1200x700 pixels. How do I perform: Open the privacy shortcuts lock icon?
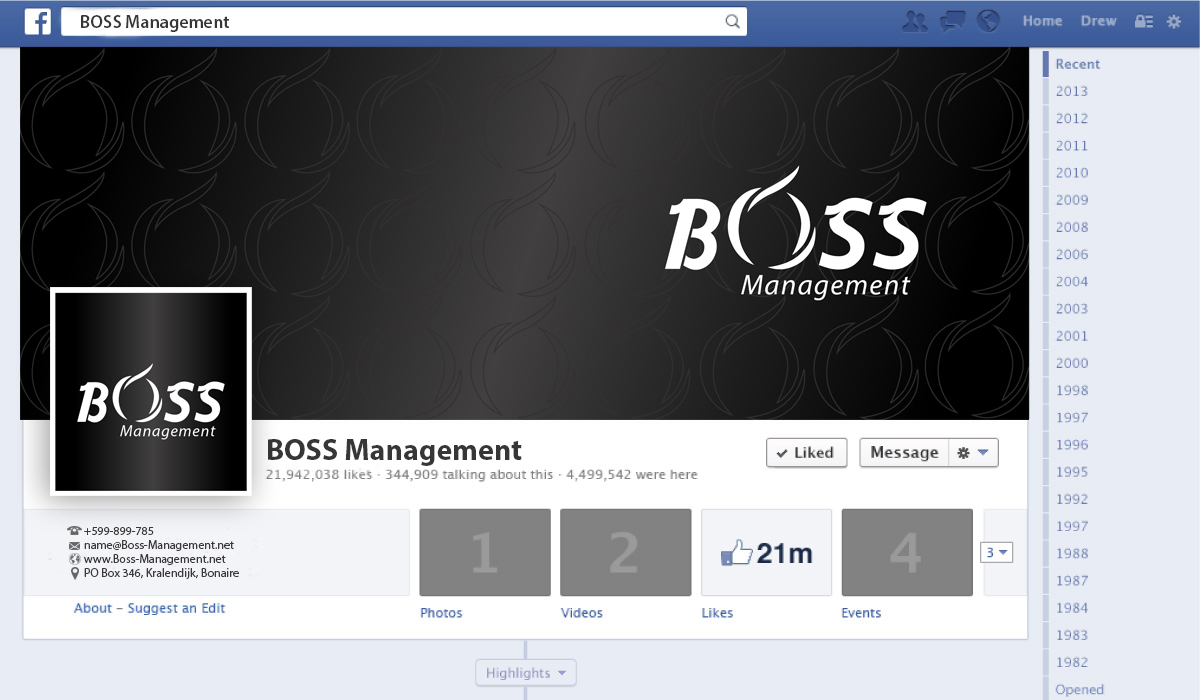(1143, 21)
